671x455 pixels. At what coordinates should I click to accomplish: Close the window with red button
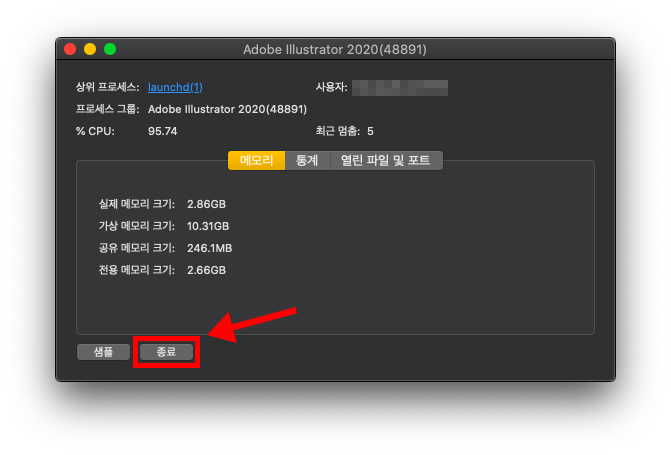[70, 49]
